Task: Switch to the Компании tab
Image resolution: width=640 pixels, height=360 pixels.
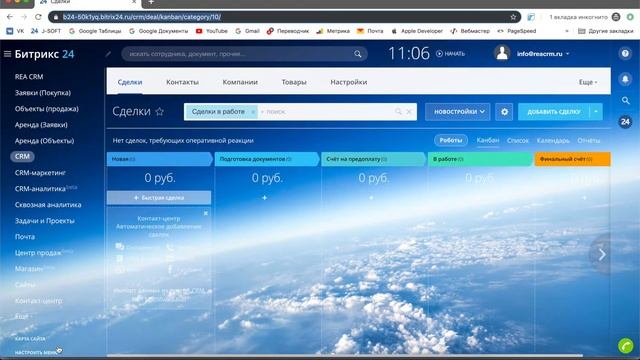Action: (240, 82)
